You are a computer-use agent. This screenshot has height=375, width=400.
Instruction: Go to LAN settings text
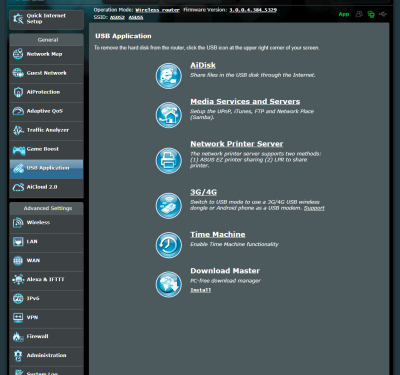32,241
